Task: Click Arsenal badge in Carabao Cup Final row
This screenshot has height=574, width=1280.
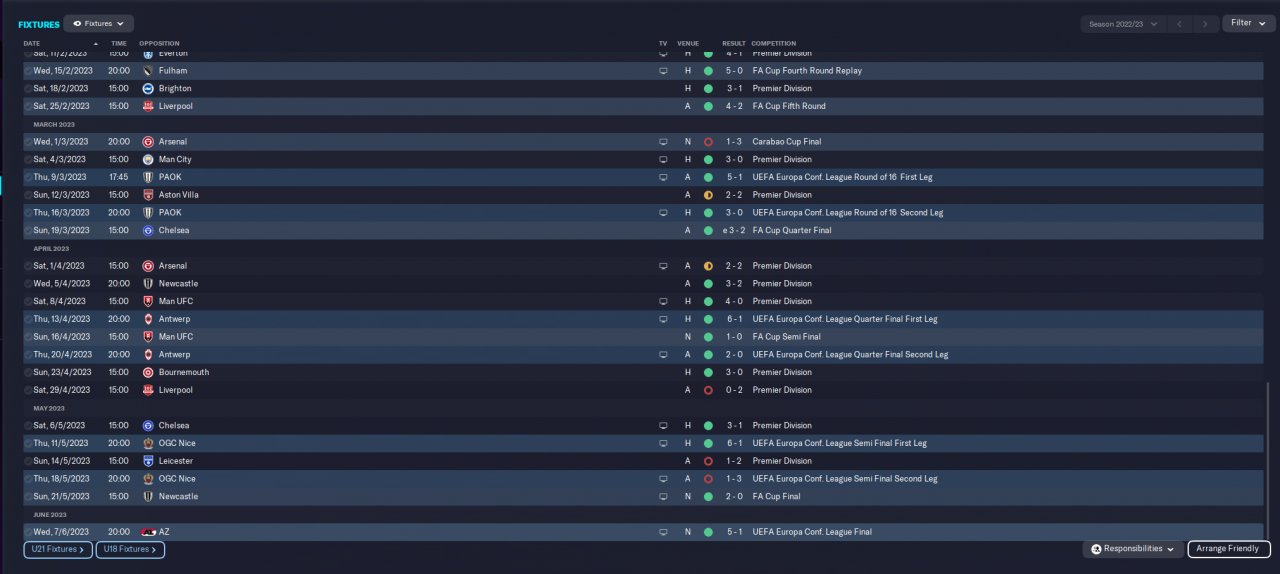Action: (x=148, y=142)
